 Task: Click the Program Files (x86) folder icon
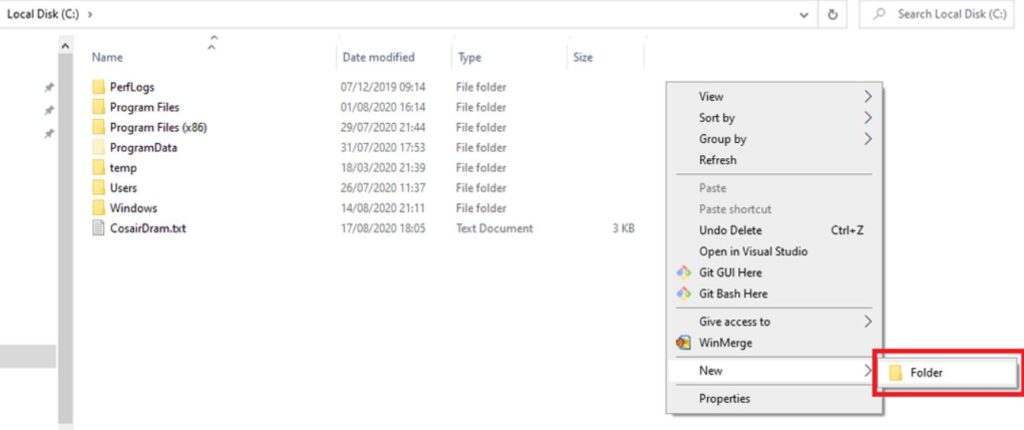[x=98, y=127]
